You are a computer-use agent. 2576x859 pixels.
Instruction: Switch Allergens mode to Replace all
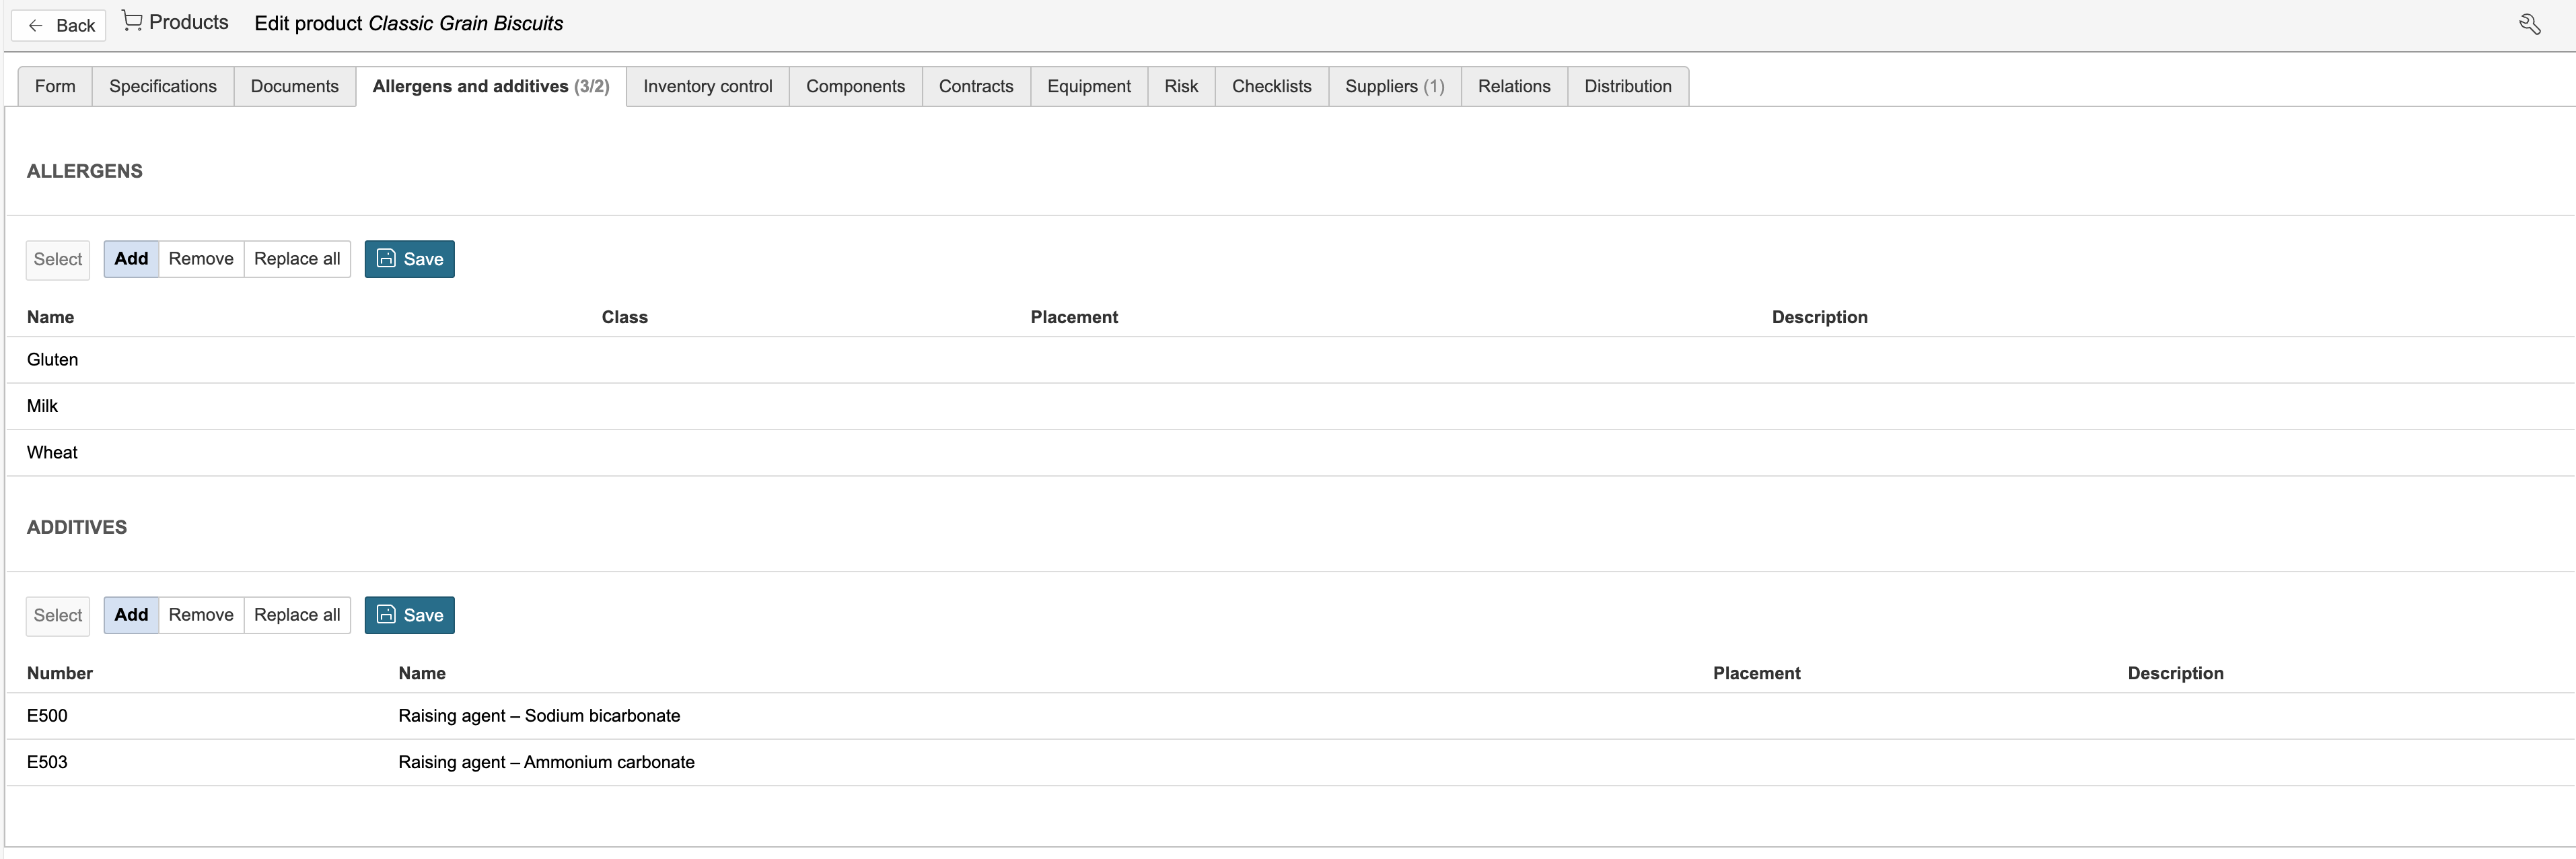click(297, 259)
